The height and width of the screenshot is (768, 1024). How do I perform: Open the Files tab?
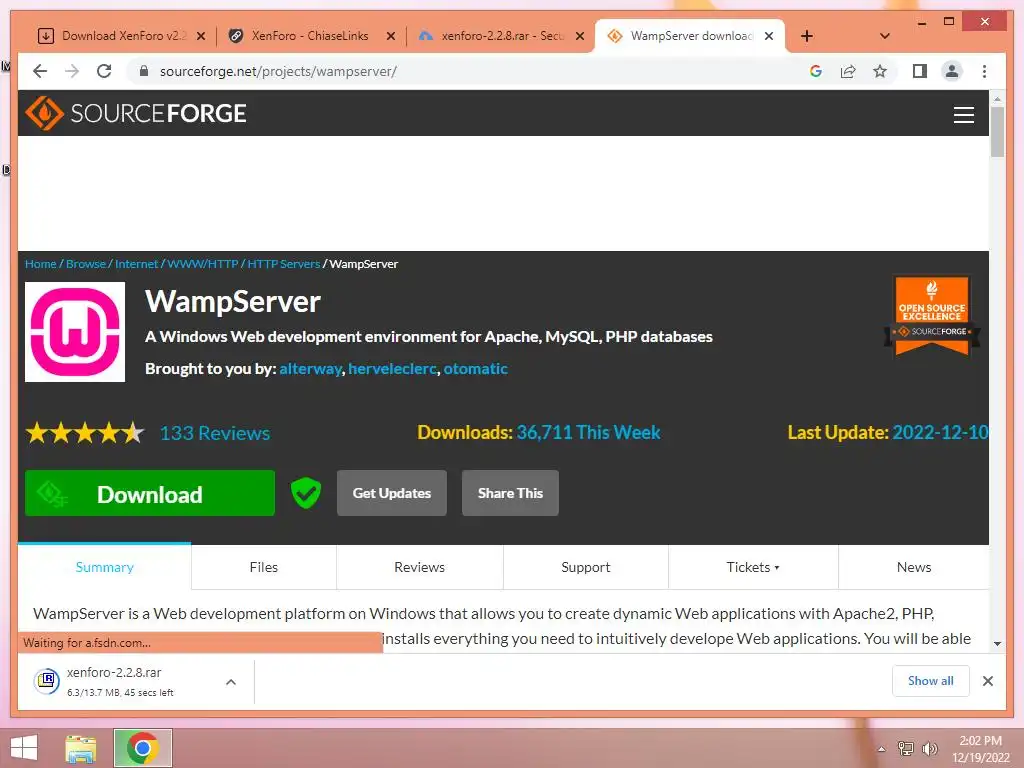pos(264,567)
